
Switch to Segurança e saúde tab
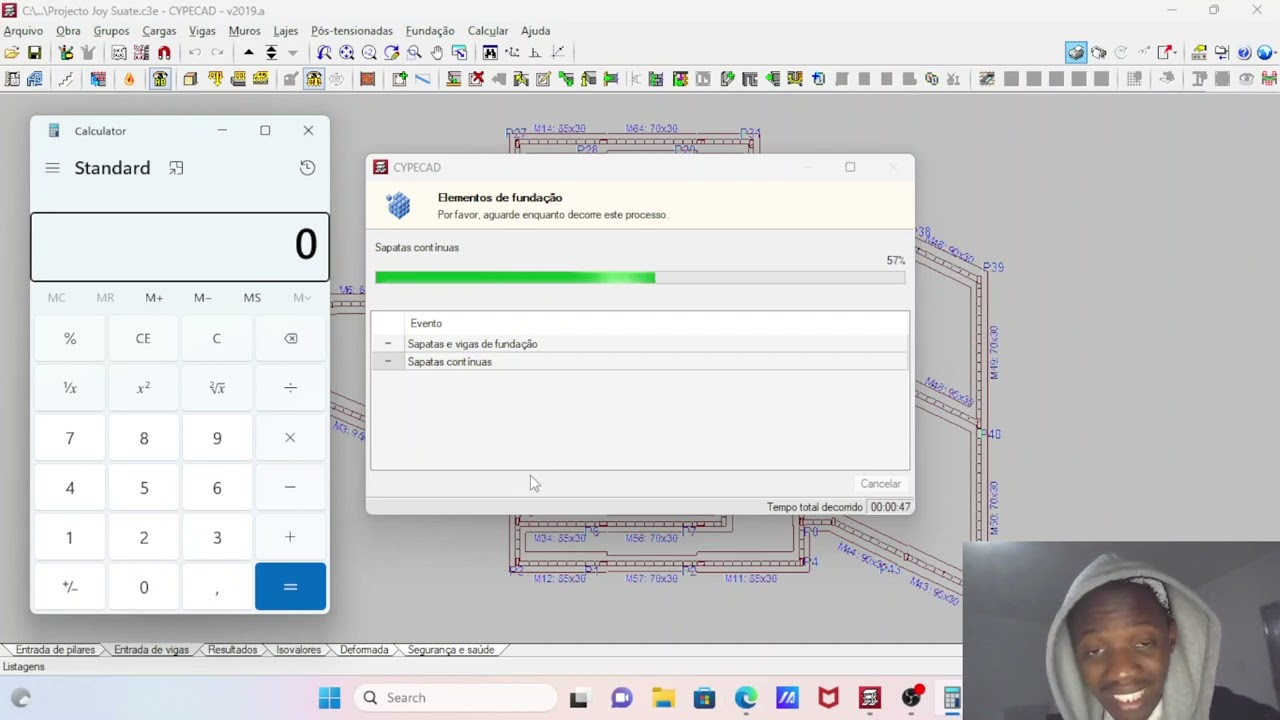450,650
